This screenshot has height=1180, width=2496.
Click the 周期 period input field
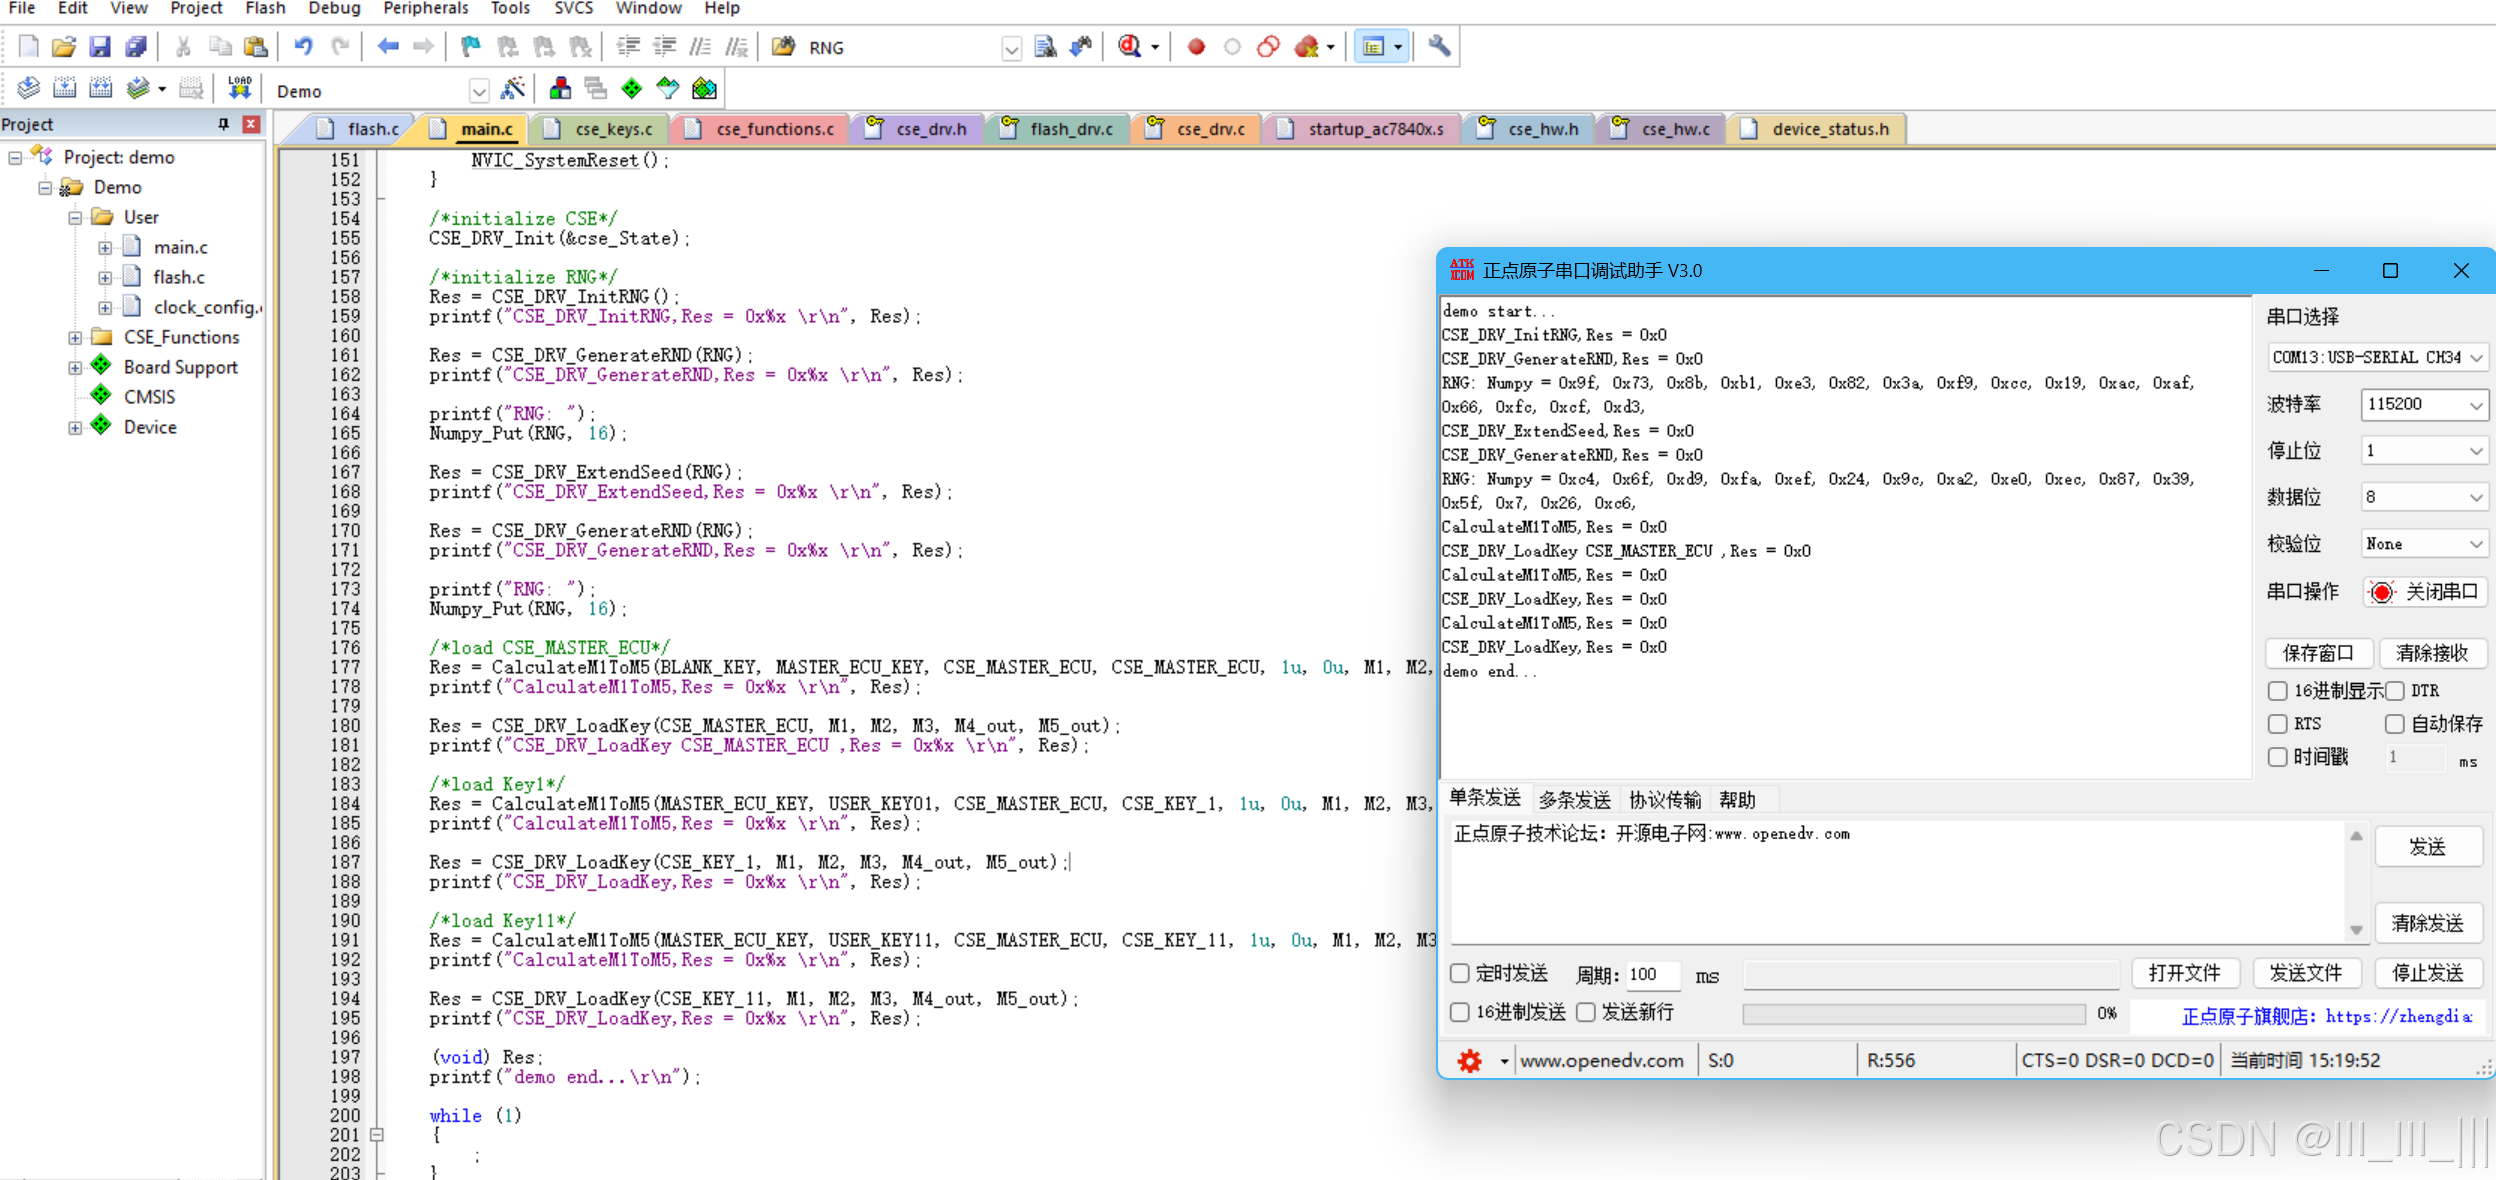[x=1652, y=974]
